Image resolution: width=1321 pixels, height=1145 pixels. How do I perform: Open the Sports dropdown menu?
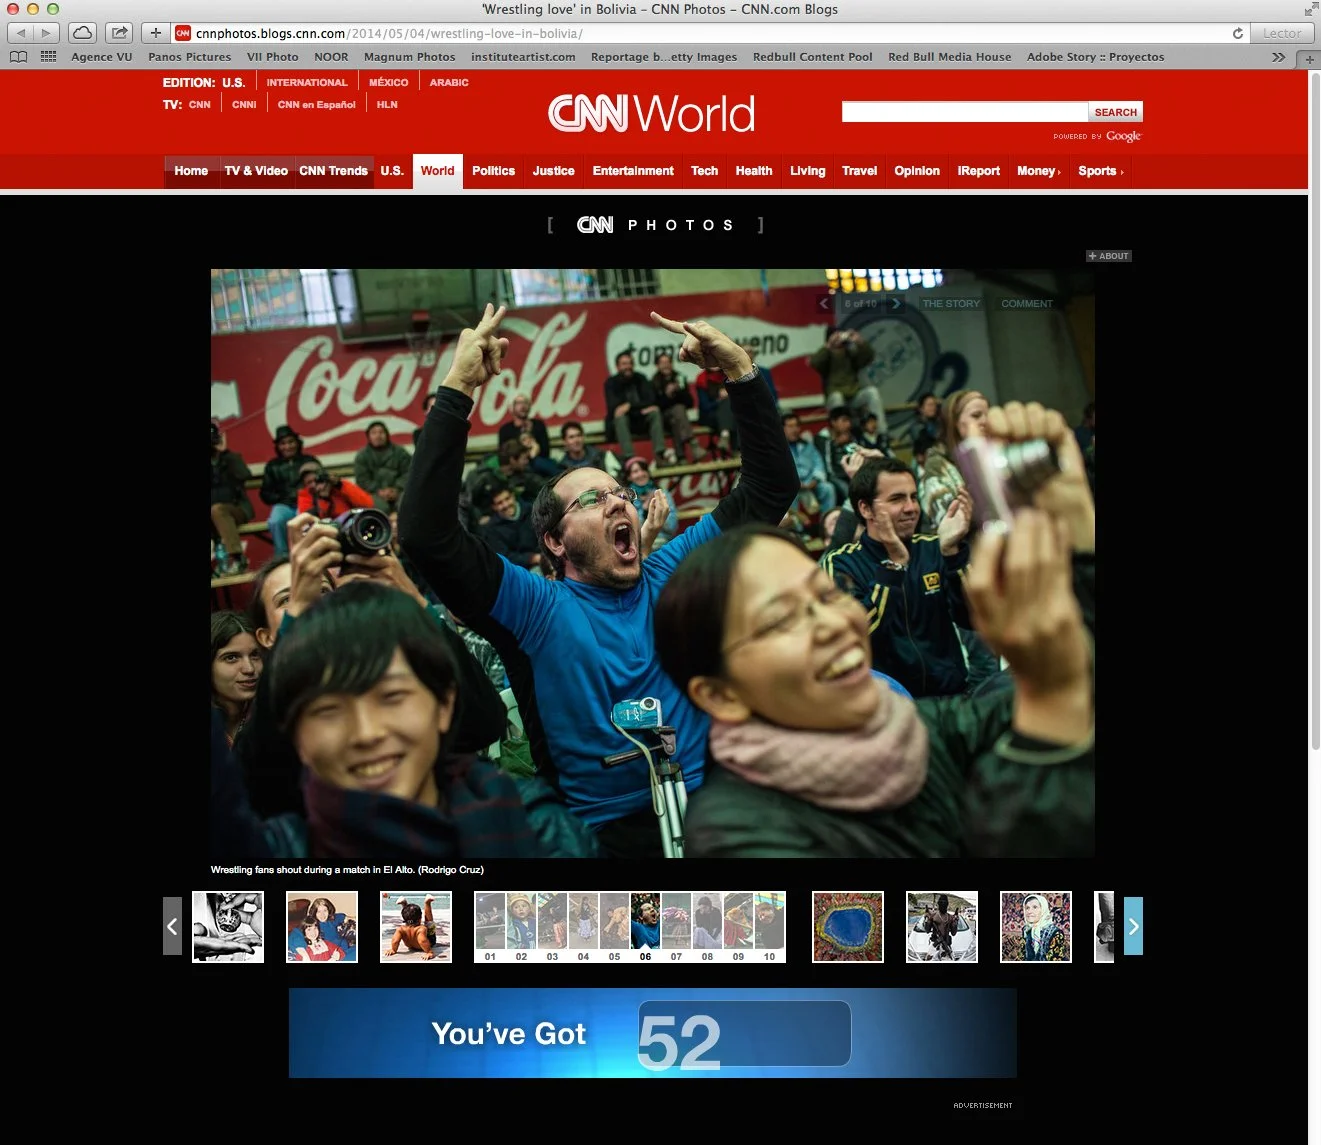[x=1099, y=171]
